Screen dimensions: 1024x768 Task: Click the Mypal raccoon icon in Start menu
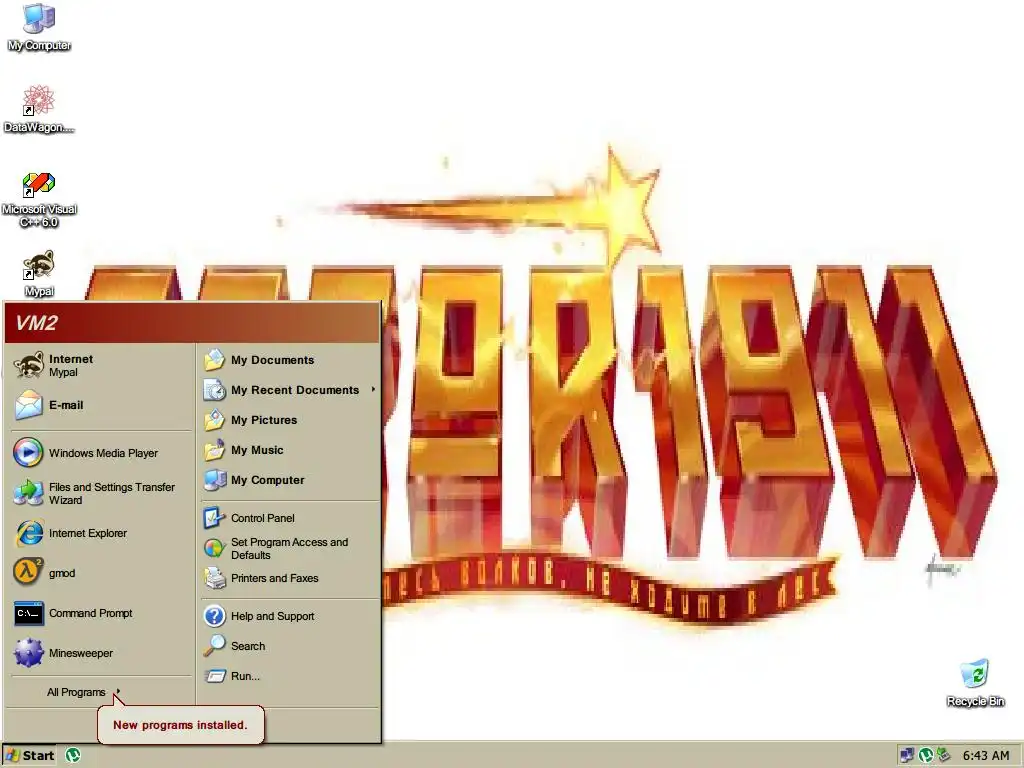coord(29,365)
